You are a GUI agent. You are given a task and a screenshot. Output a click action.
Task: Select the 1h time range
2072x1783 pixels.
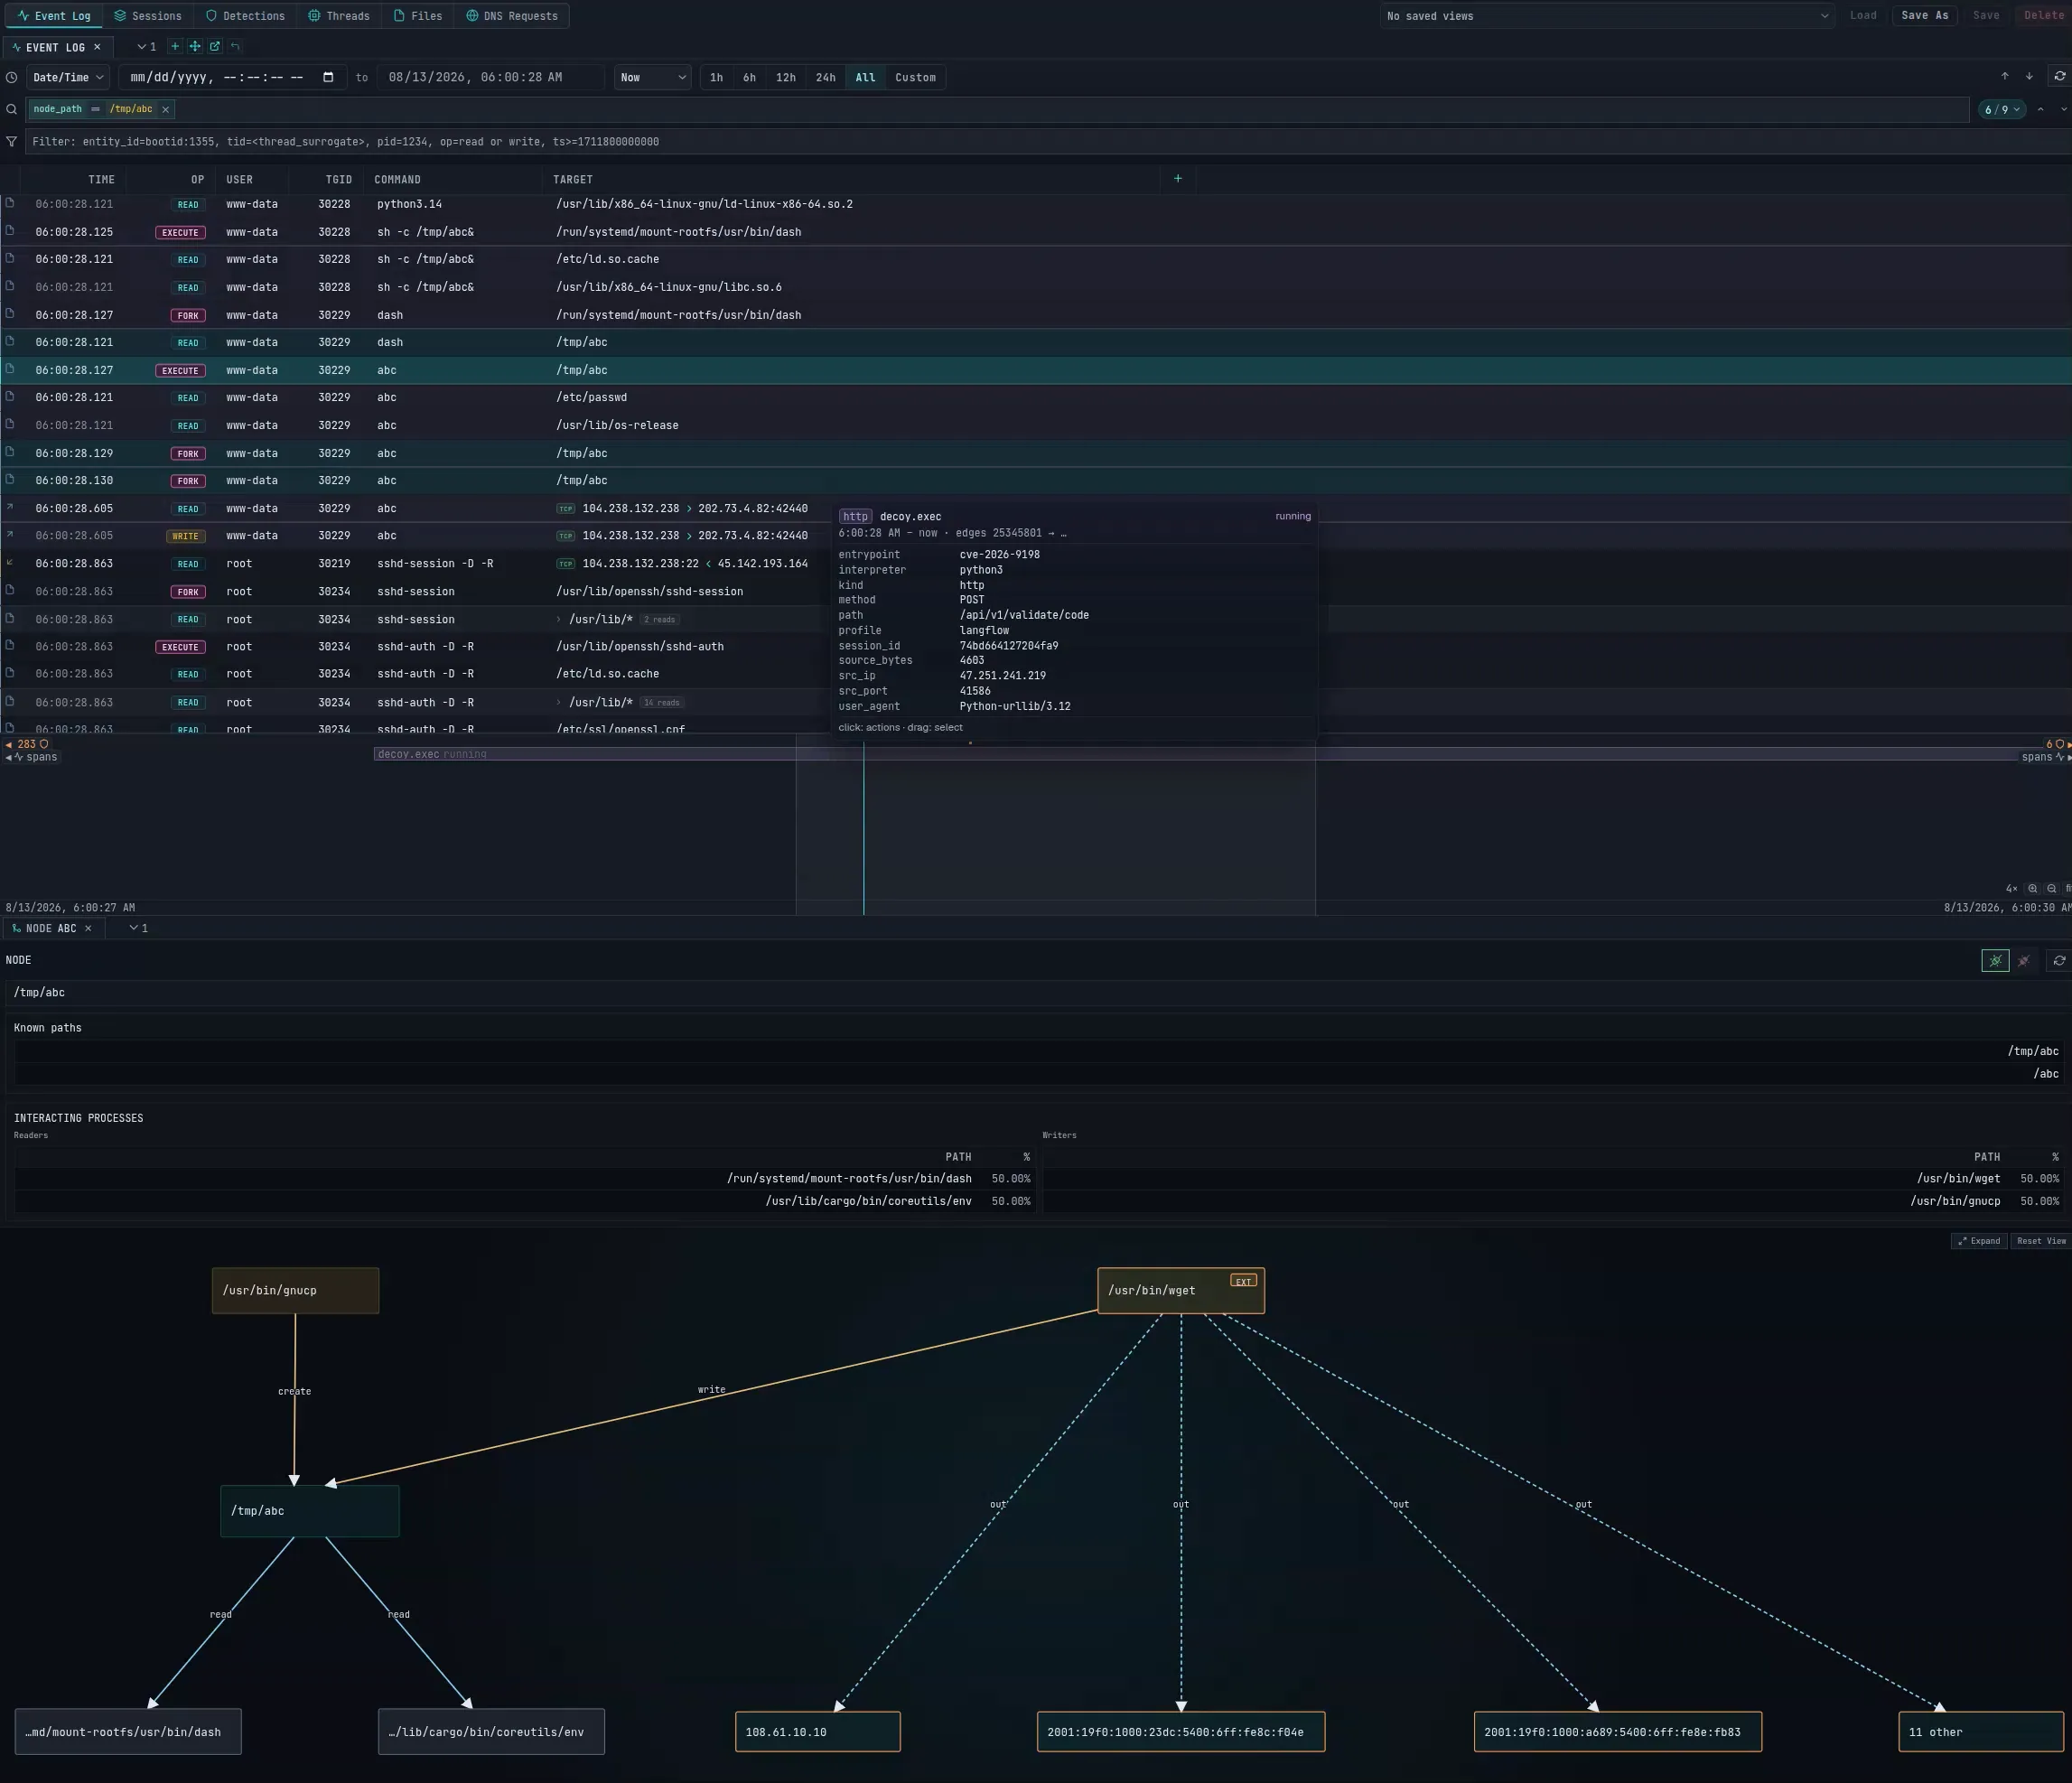[716, 77]
